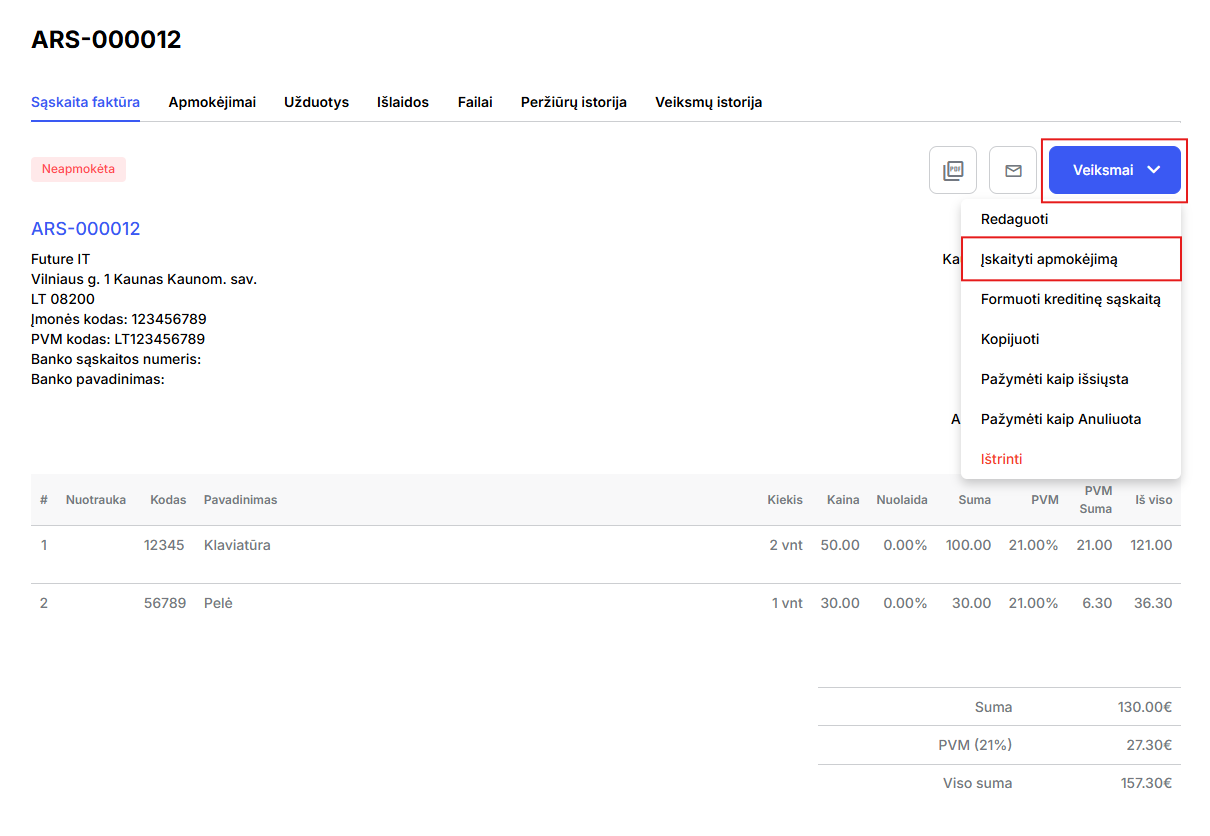The height and width of the screenshot is (836, 1210).
Task: Click the 130.00€ Suma value
Action: (x=1145, y=707)
